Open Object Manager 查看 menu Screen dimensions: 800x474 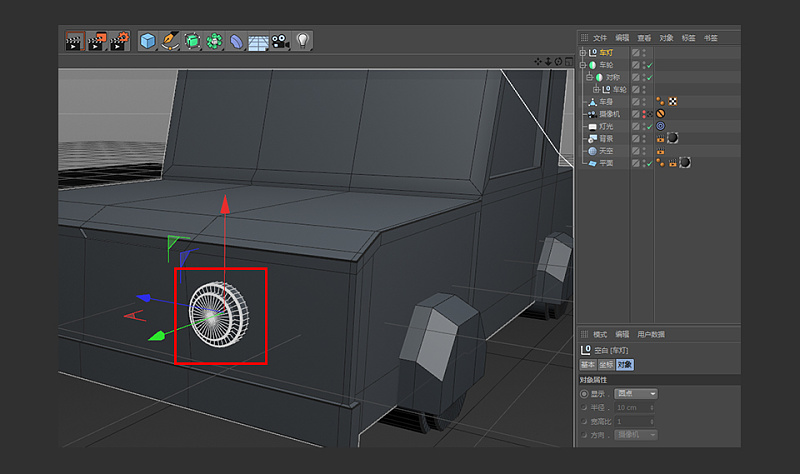tap(644, 38)
